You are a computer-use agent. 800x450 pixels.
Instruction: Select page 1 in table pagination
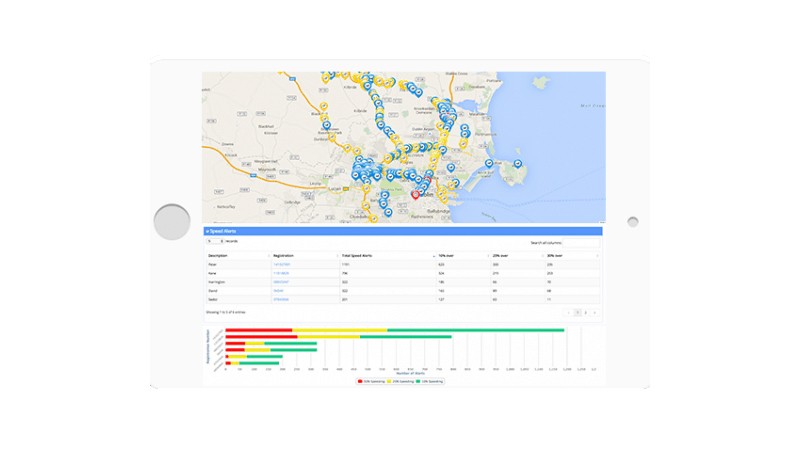(576, 313)
